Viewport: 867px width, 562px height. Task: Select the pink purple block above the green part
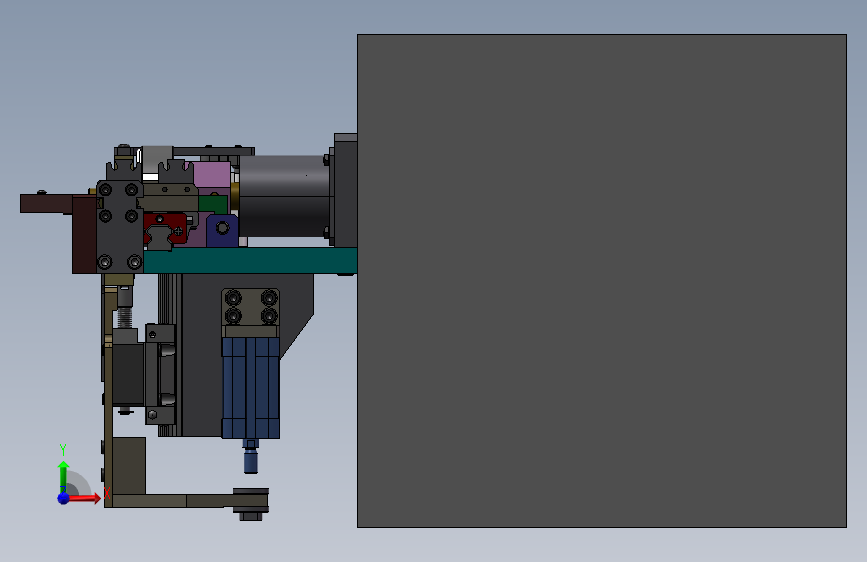[212, 175]
